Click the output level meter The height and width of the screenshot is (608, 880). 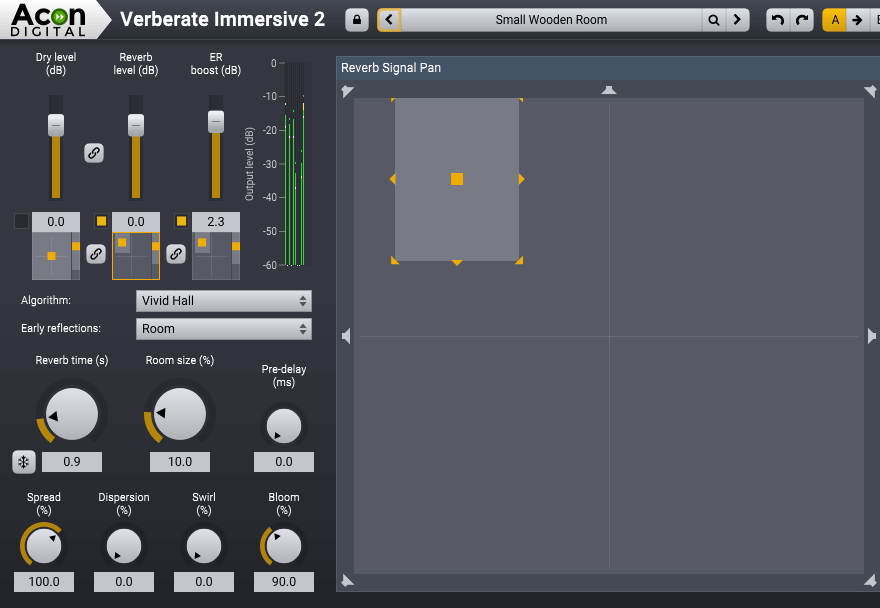[x=295, y=164]
